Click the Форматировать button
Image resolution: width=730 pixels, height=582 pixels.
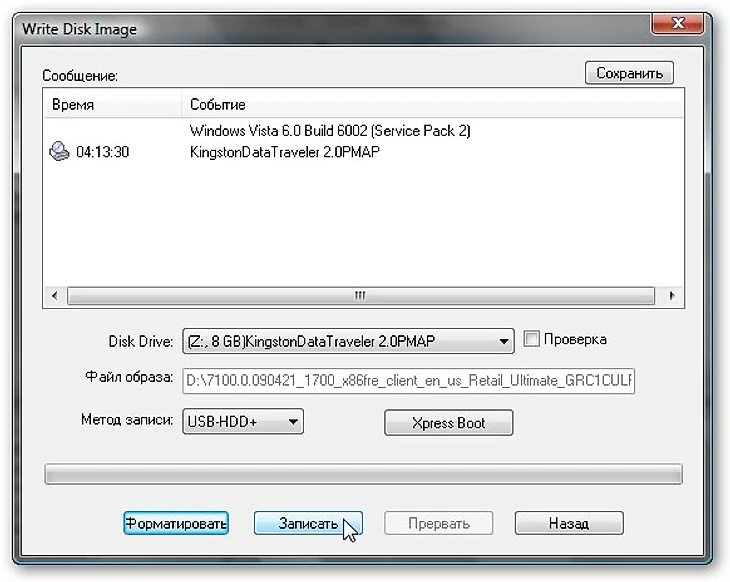coord(176,523)
